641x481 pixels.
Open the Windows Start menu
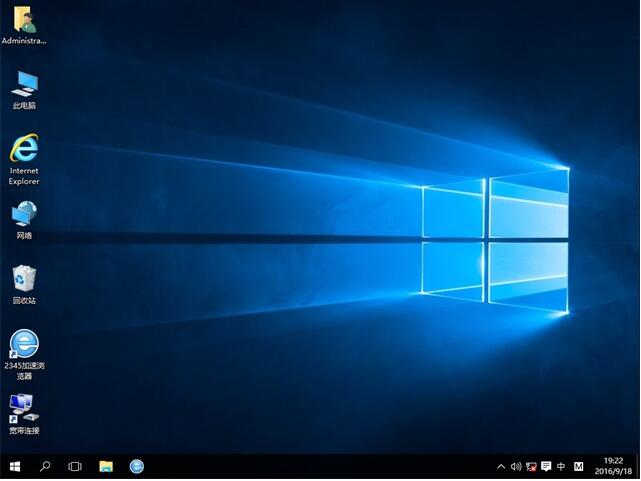click(x=15, y=466)
